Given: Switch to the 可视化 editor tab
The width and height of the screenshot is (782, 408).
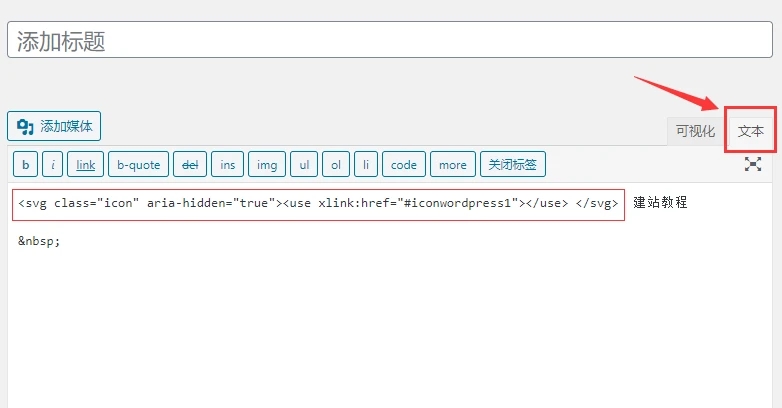Looking at the screenshot, I should pyautogui.click(x=695, y=131).
